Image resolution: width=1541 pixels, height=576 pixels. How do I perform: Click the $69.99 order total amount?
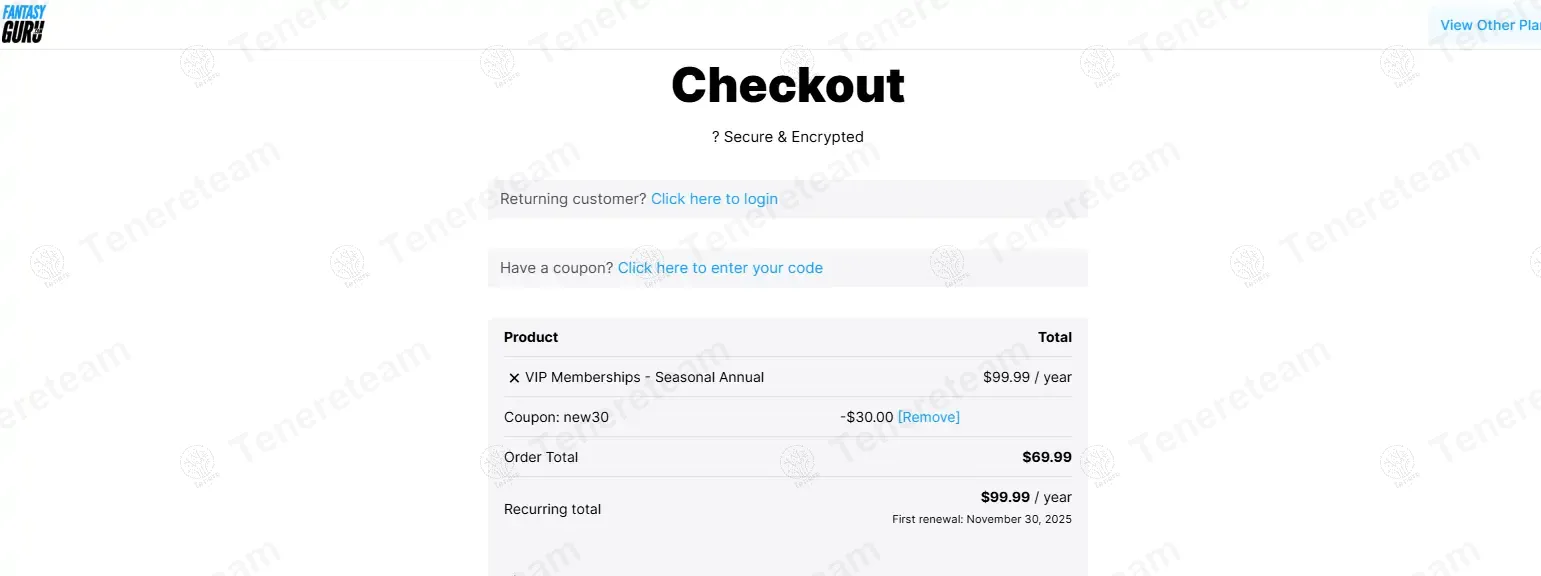point(1046,457)
